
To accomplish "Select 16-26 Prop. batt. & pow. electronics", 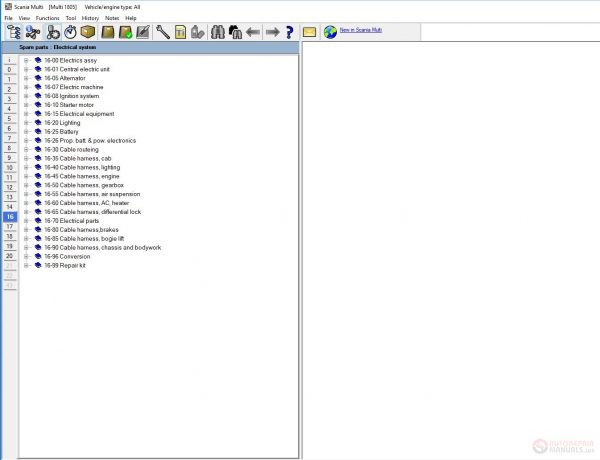I will 90,141.
